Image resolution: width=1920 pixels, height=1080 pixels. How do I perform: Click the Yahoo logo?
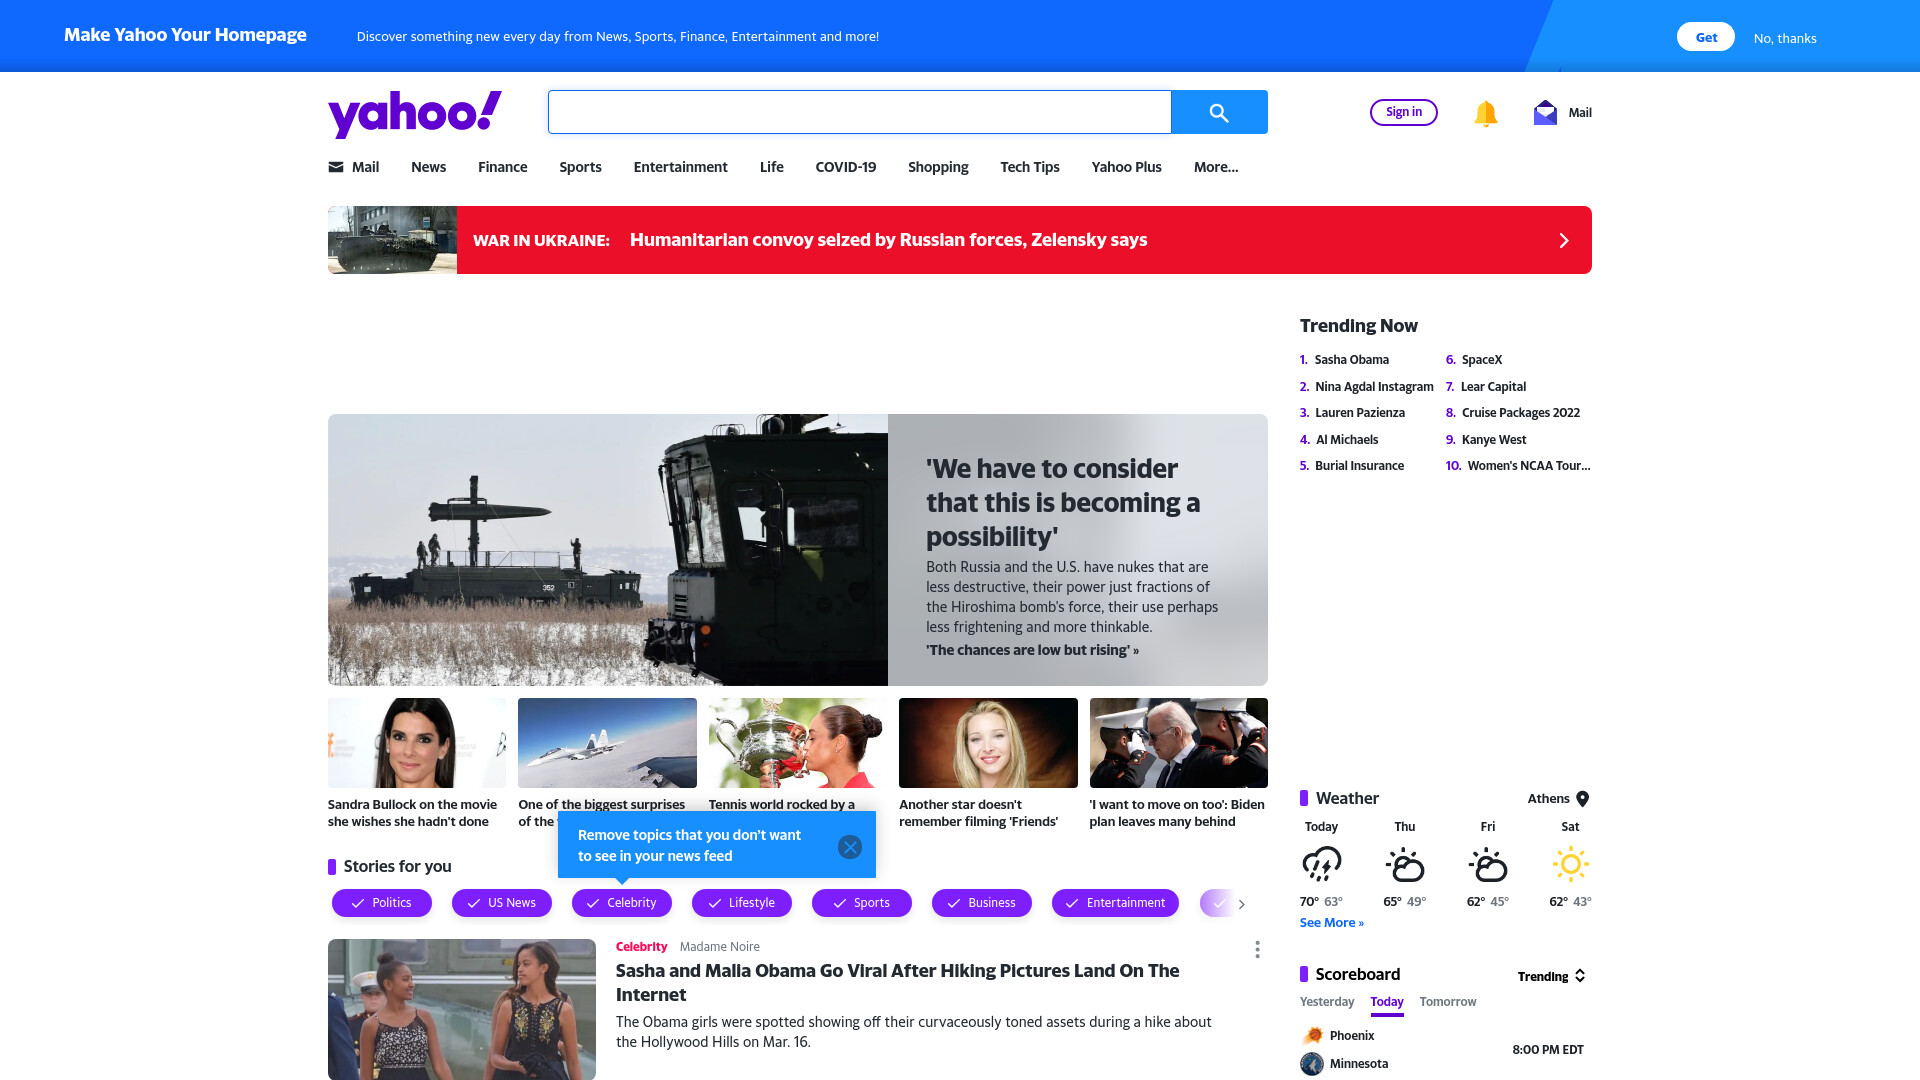pyautogui.click(x=415, y=113)
